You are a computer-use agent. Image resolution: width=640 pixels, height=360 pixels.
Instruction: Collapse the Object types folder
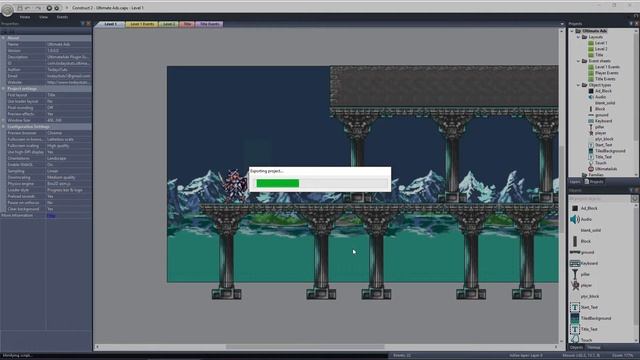pyautogui.click(x=578, y=85)
